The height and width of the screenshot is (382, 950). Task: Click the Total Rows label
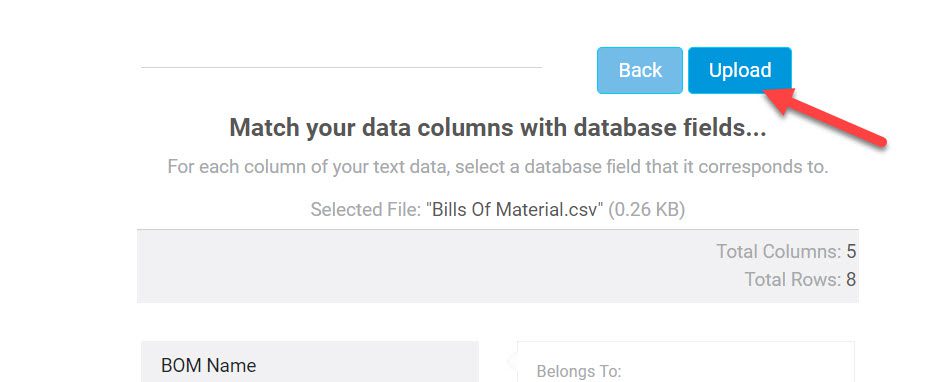pos(792,279)
